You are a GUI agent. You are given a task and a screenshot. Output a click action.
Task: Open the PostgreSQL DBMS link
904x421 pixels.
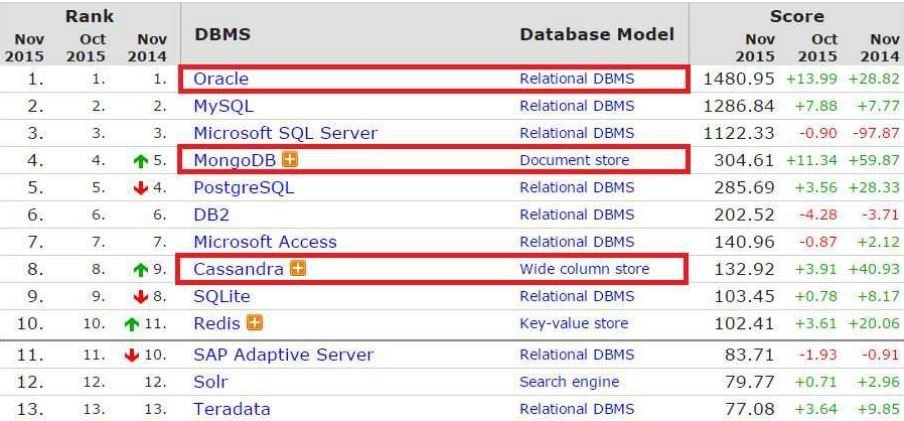point(243,188)
